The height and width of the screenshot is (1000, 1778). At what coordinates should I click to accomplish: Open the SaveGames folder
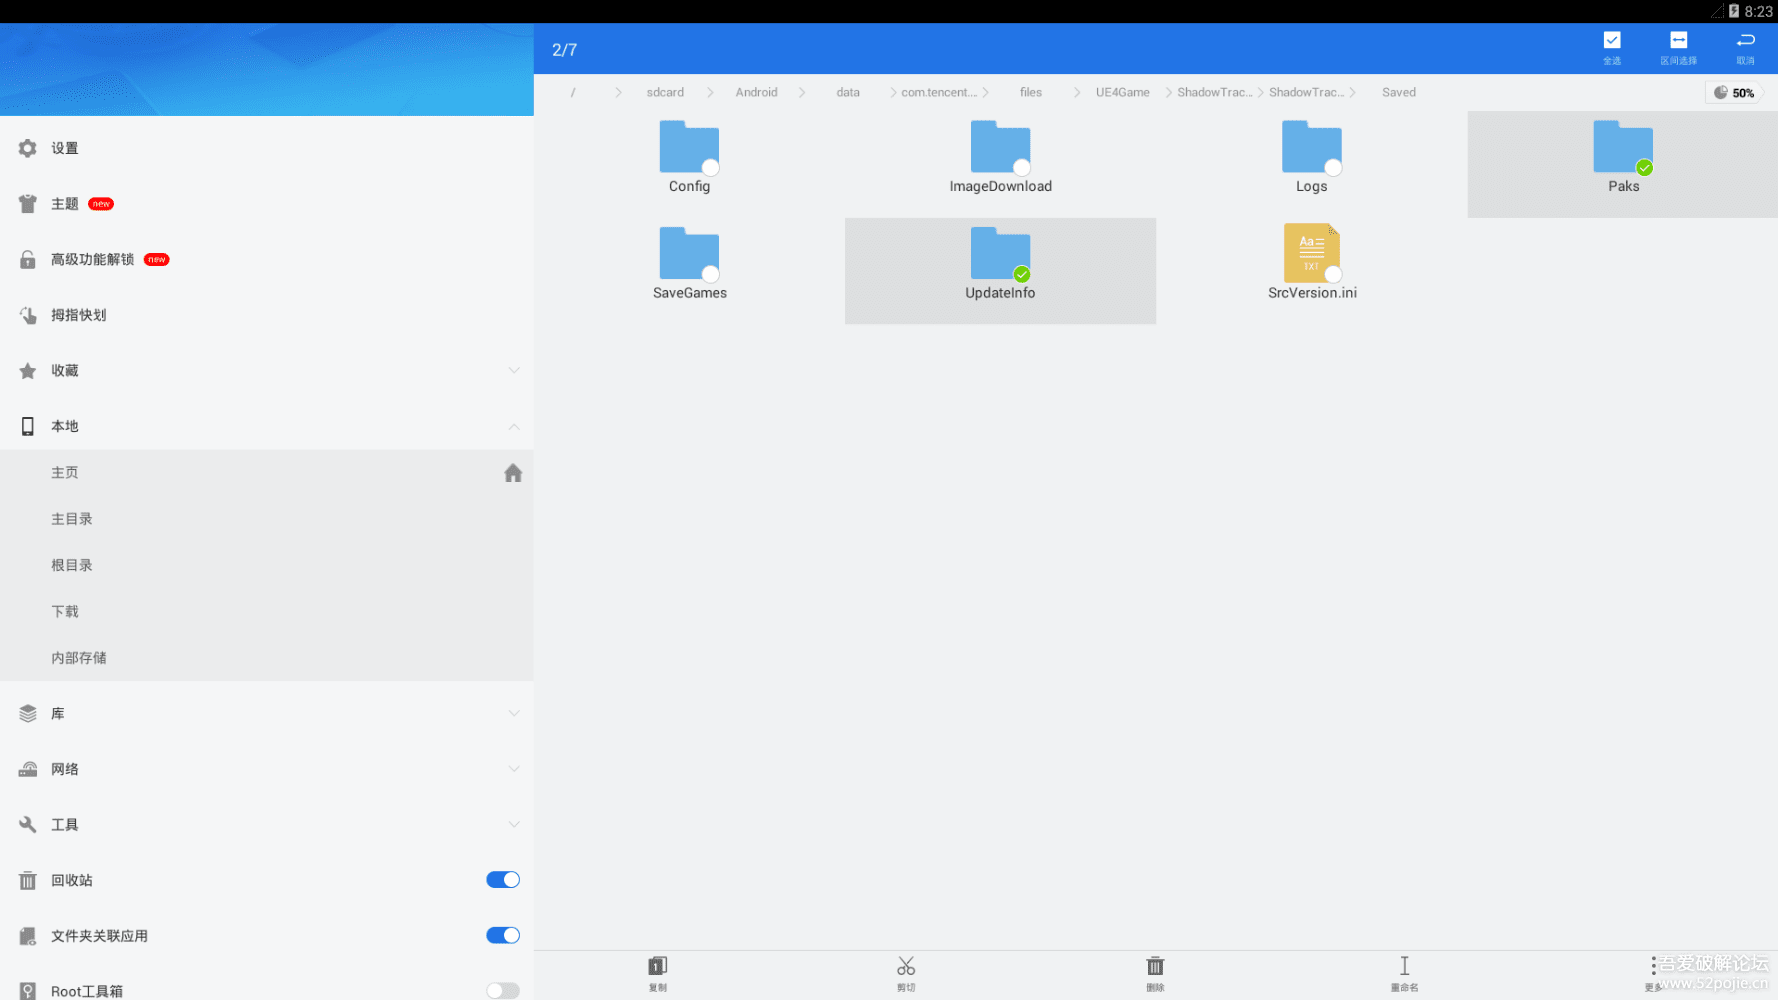(689, 264)
